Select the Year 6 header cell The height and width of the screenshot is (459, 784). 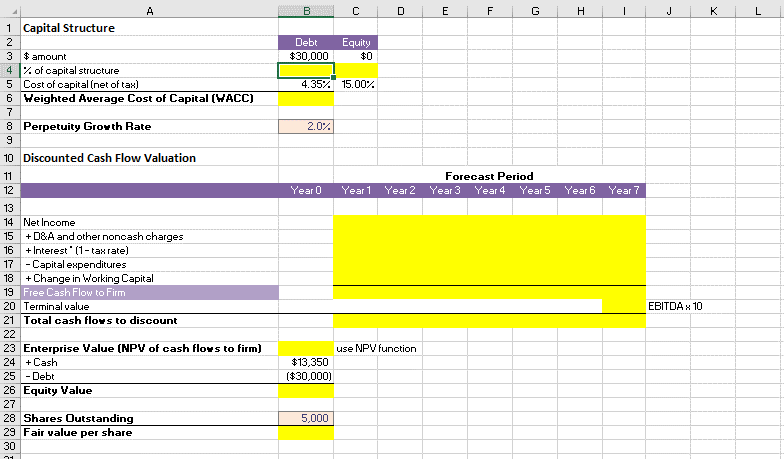pyautogui.click(x=580, y=190)
